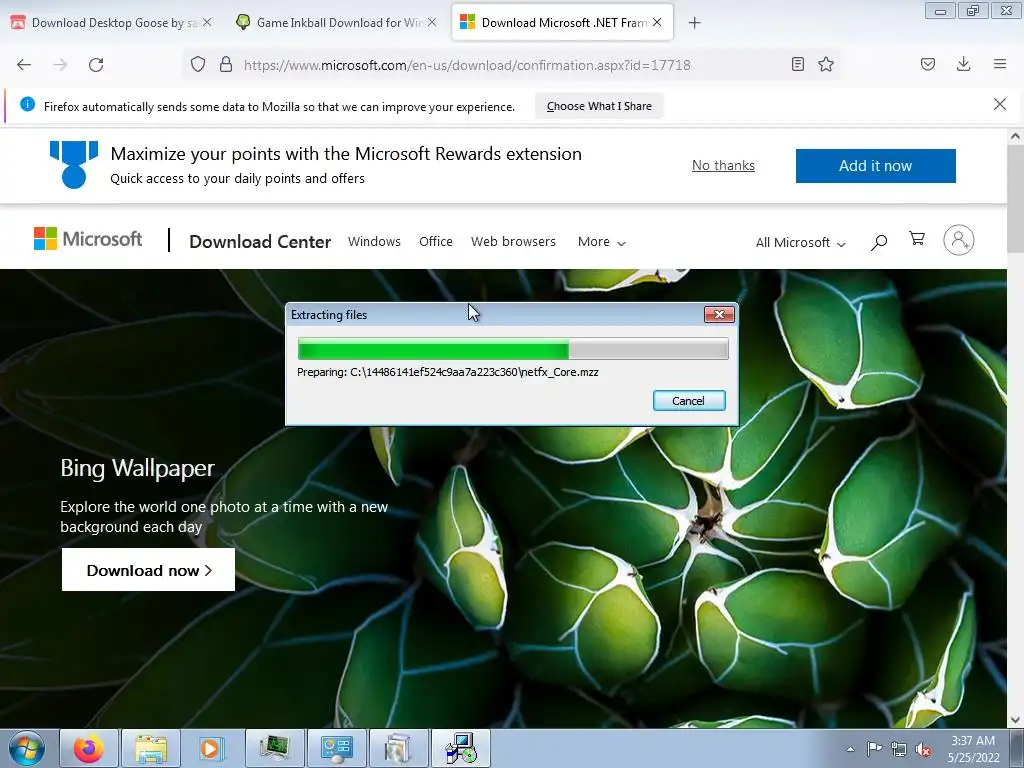The height and width of the screenshot is (768, 1024).
Task: Open the shopping cart icon
Action: pyautogui.click(x=917, y=239)
